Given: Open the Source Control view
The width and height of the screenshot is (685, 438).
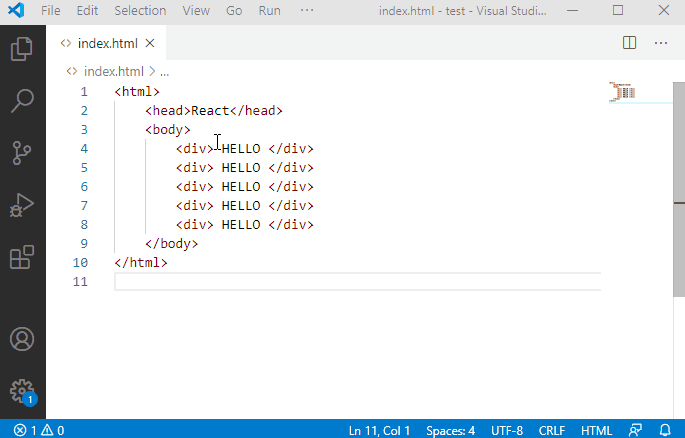Looking at the screenshot, I should click(22, 153).
